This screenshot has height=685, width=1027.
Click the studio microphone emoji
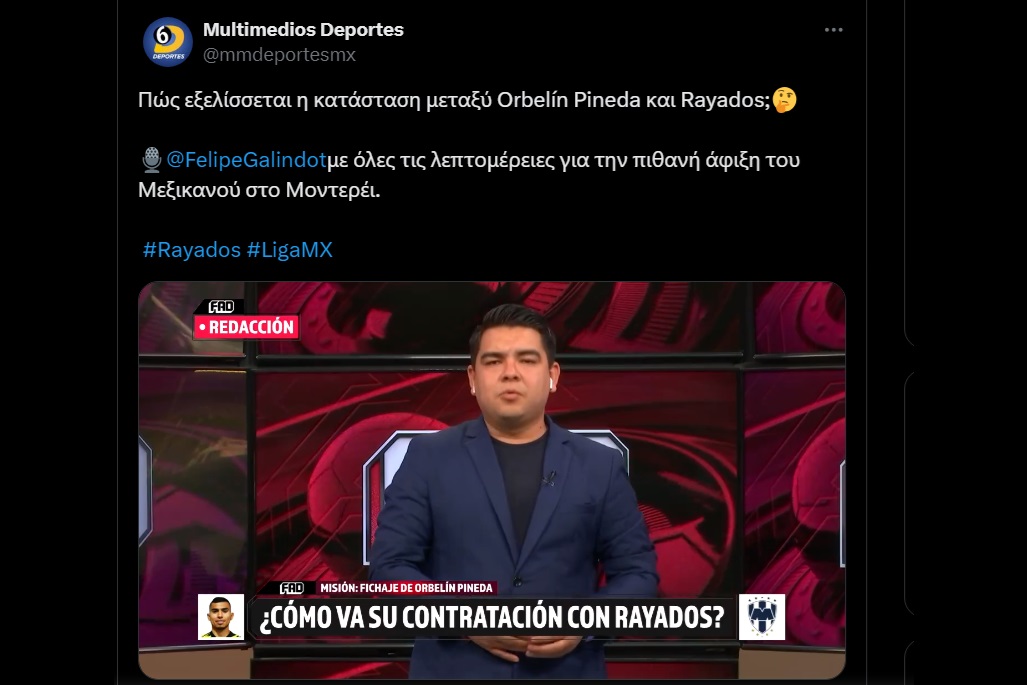pyautogui.click(x=151, y=160)
